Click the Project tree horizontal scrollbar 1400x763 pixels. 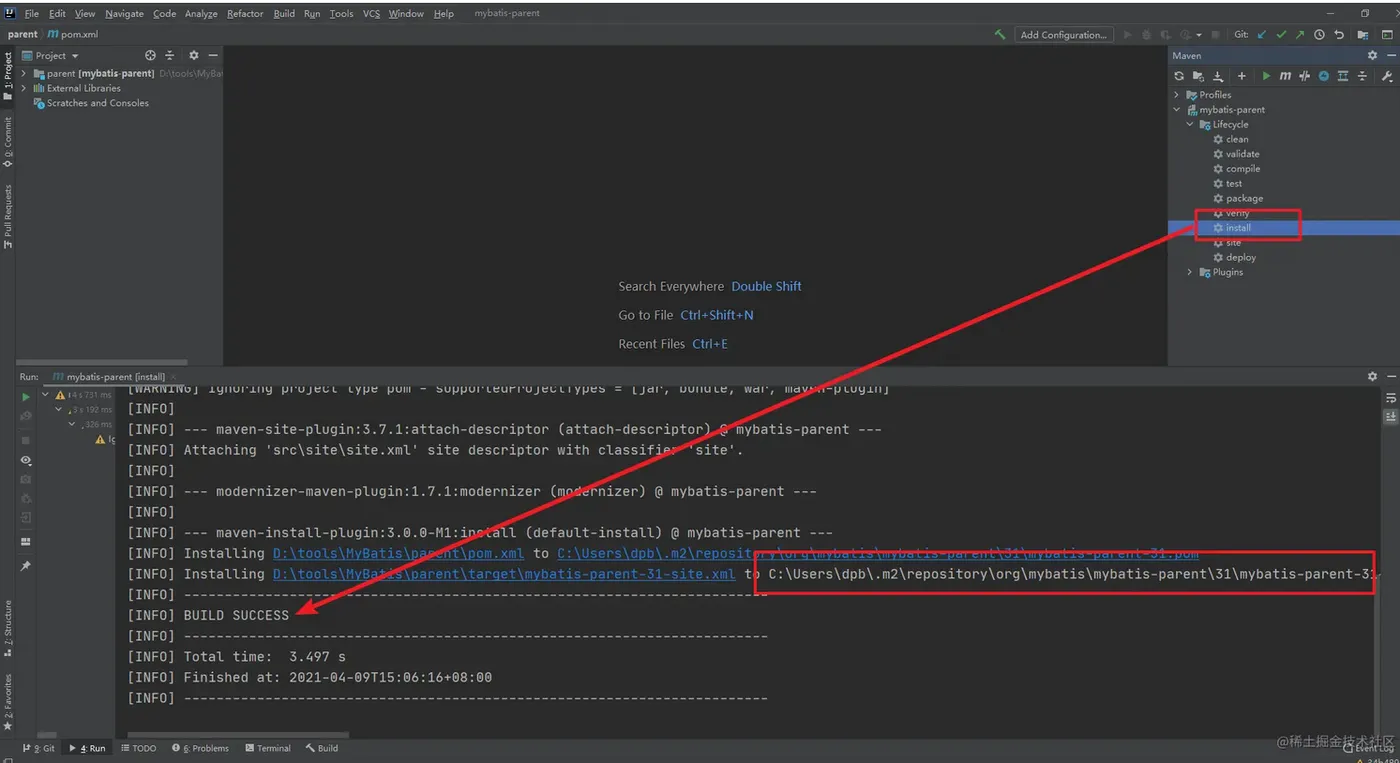[x=103, y=362]
